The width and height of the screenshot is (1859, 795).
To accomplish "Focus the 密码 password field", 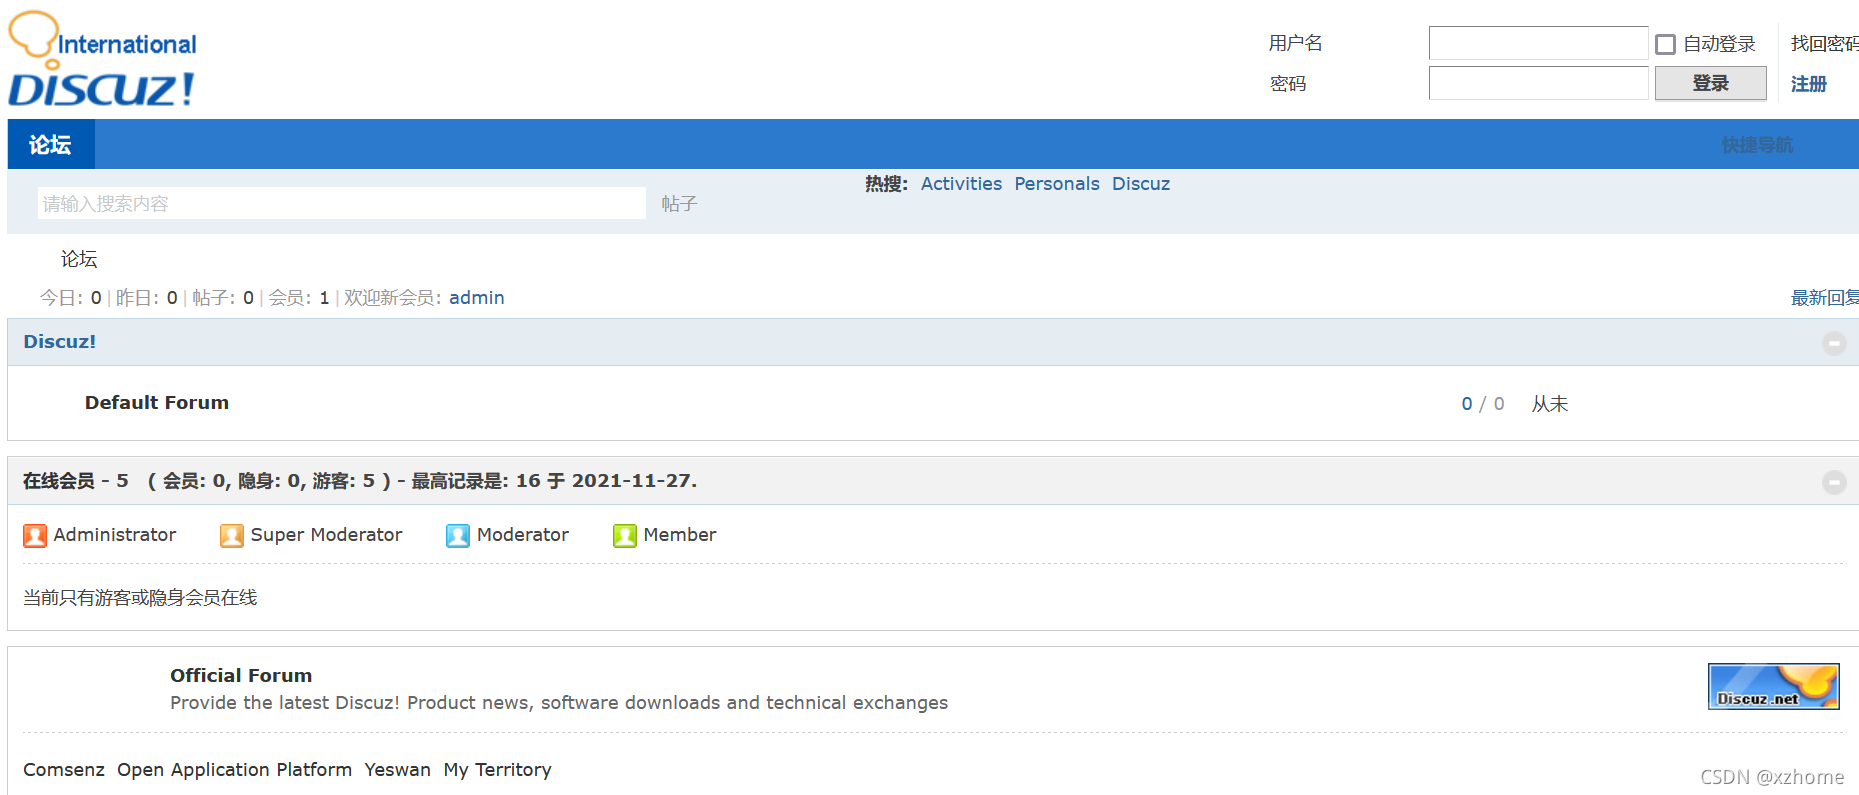I will click(x=1538, y=83).
